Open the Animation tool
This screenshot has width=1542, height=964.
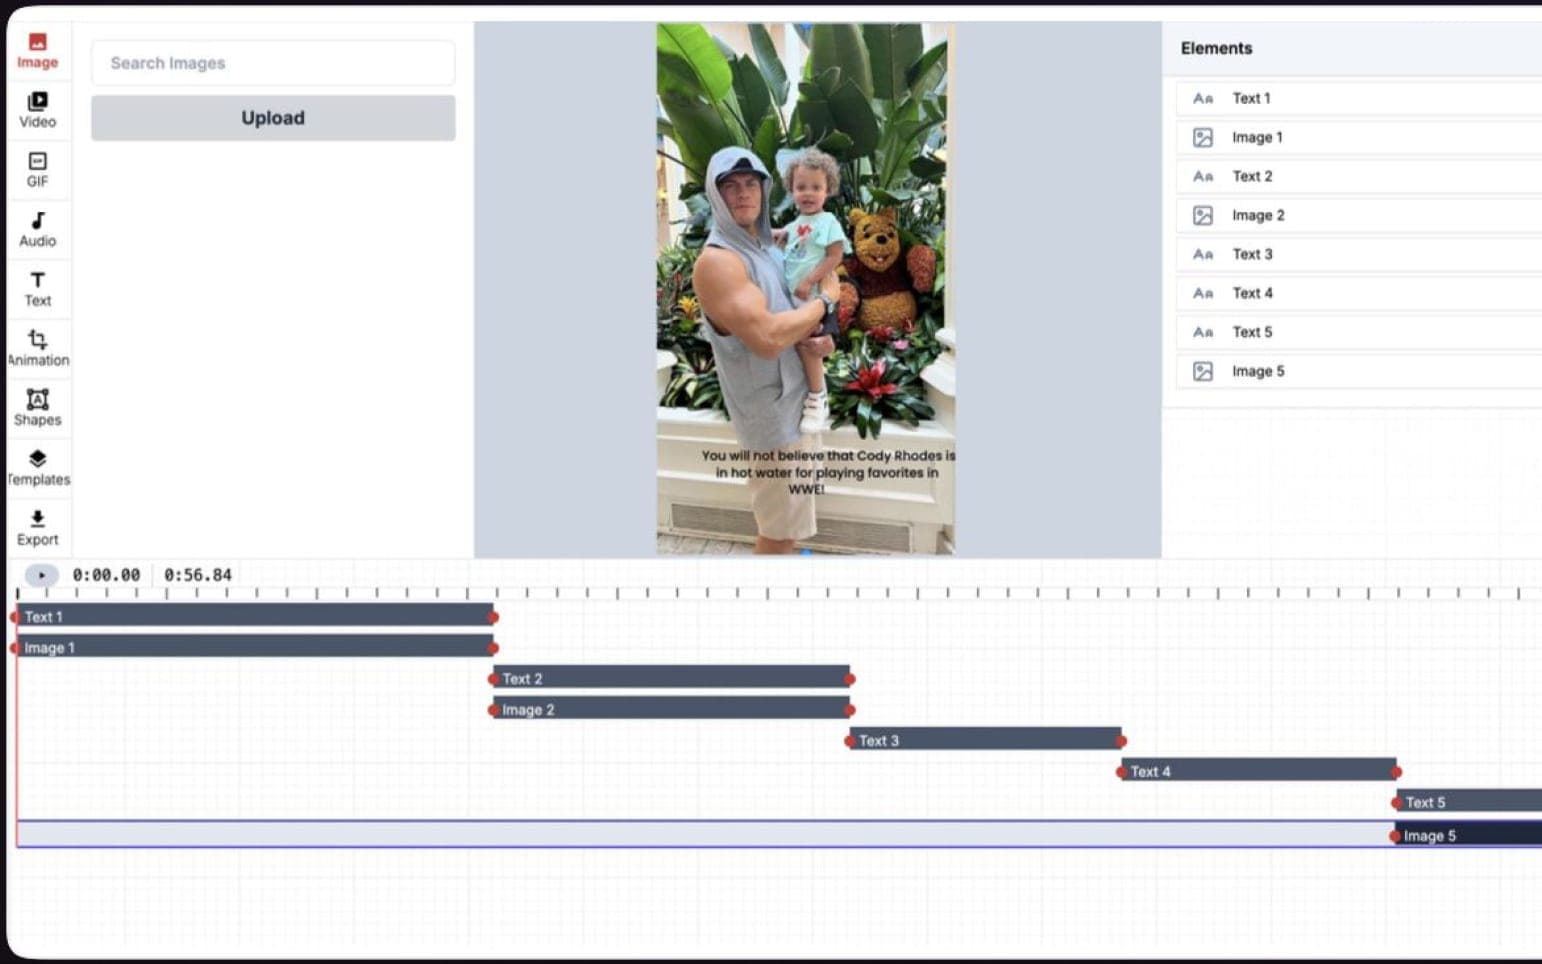pyautogui.click(x=37, y=348)
